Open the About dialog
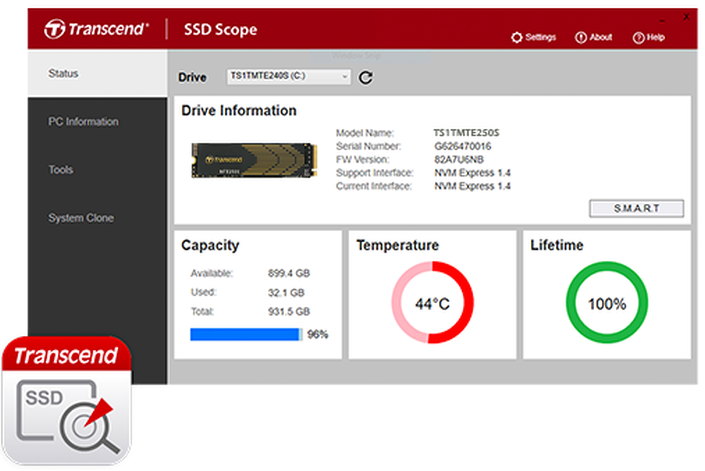705x471 pixels. point(593,37)
